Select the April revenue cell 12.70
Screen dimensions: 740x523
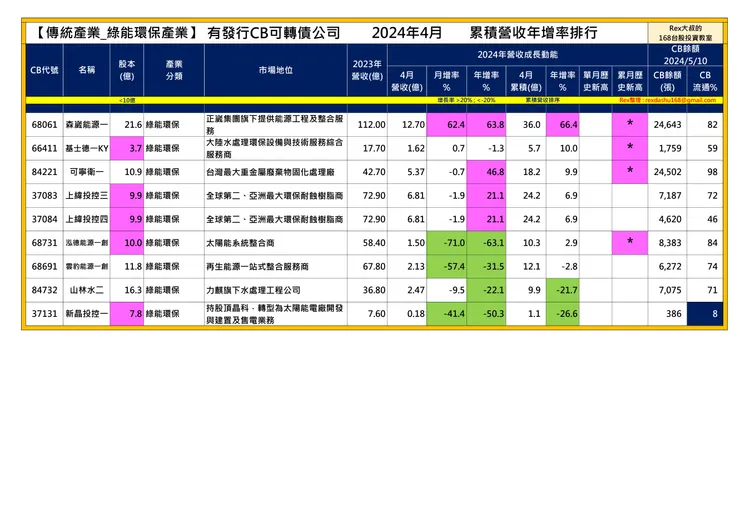[x=407, y=125]
